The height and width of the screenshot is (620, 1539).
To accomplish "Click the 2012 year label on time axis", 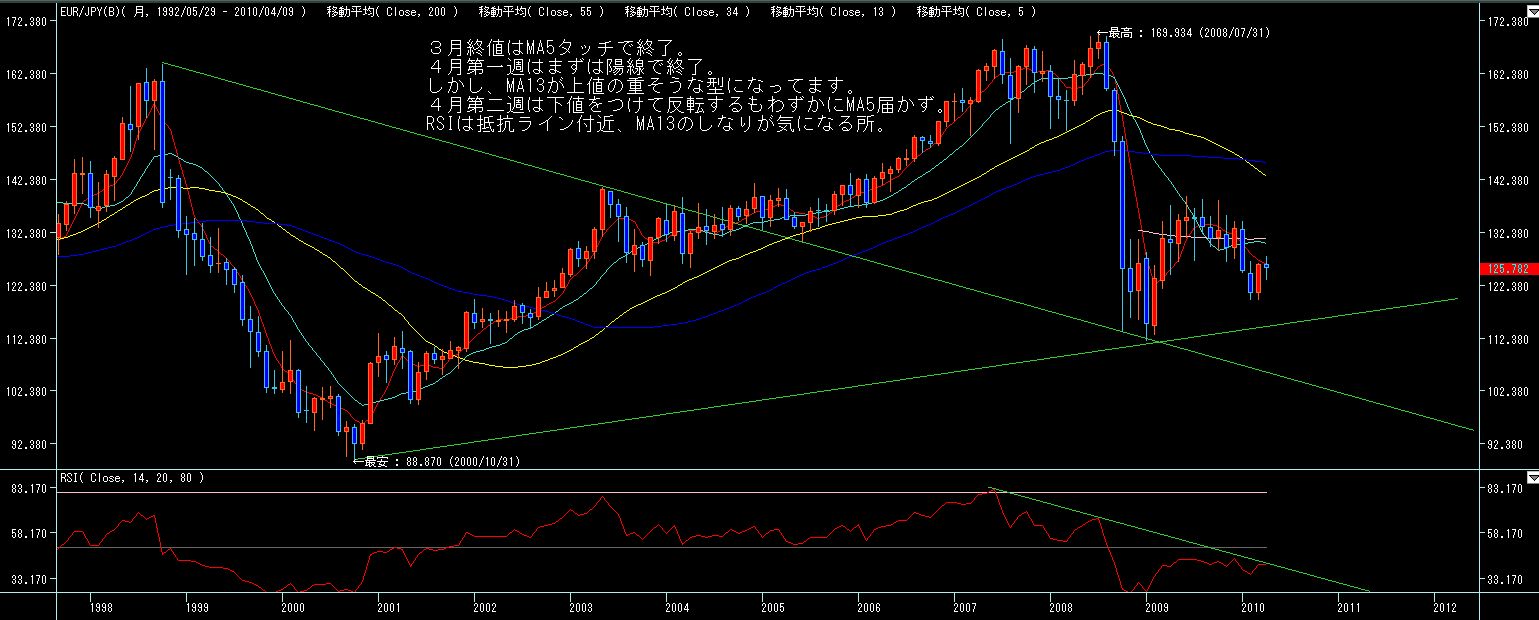I will click(1444, 606).
